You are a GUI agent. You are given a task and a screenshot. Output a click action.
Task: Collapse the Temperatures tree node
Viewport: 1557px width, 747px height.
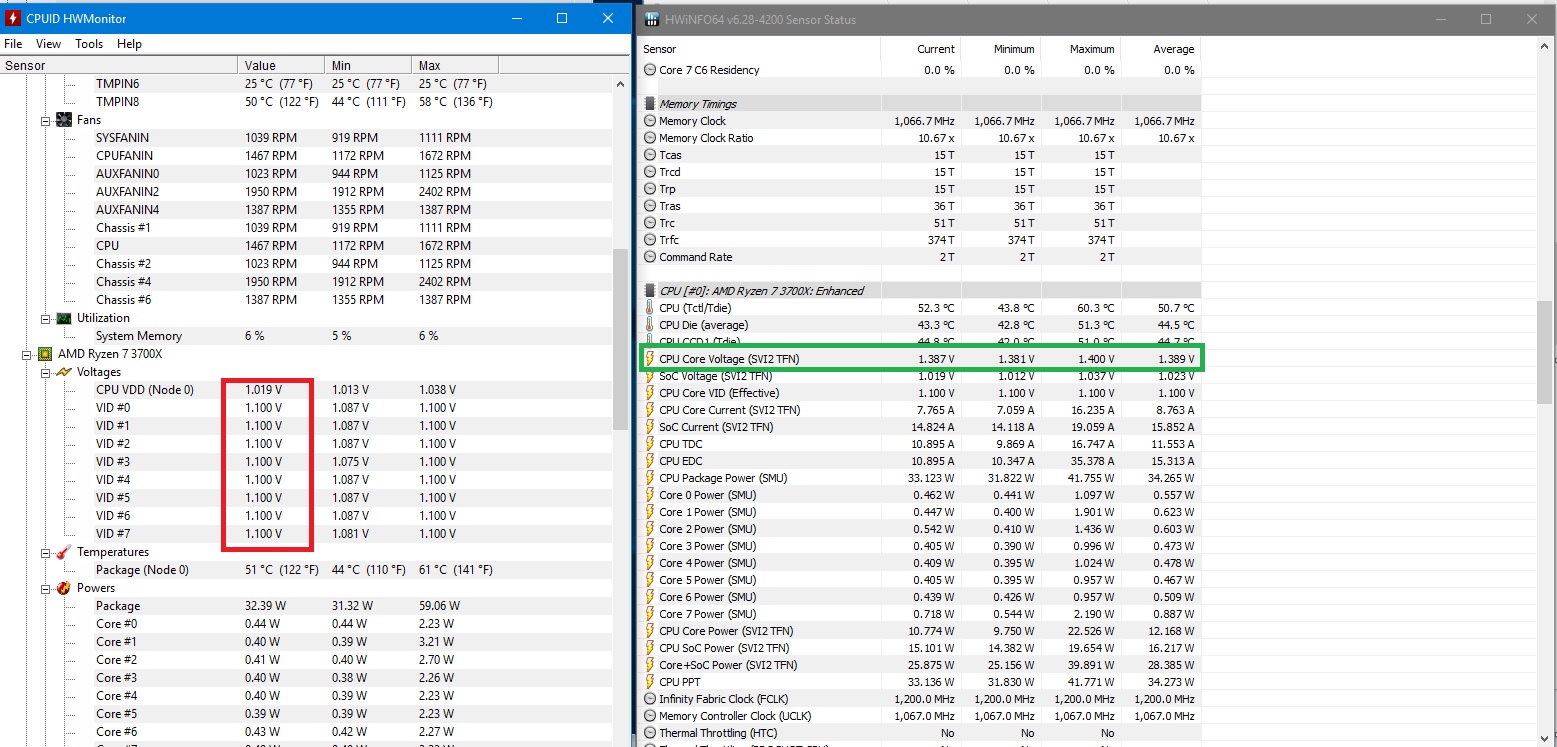click(46, 552)
